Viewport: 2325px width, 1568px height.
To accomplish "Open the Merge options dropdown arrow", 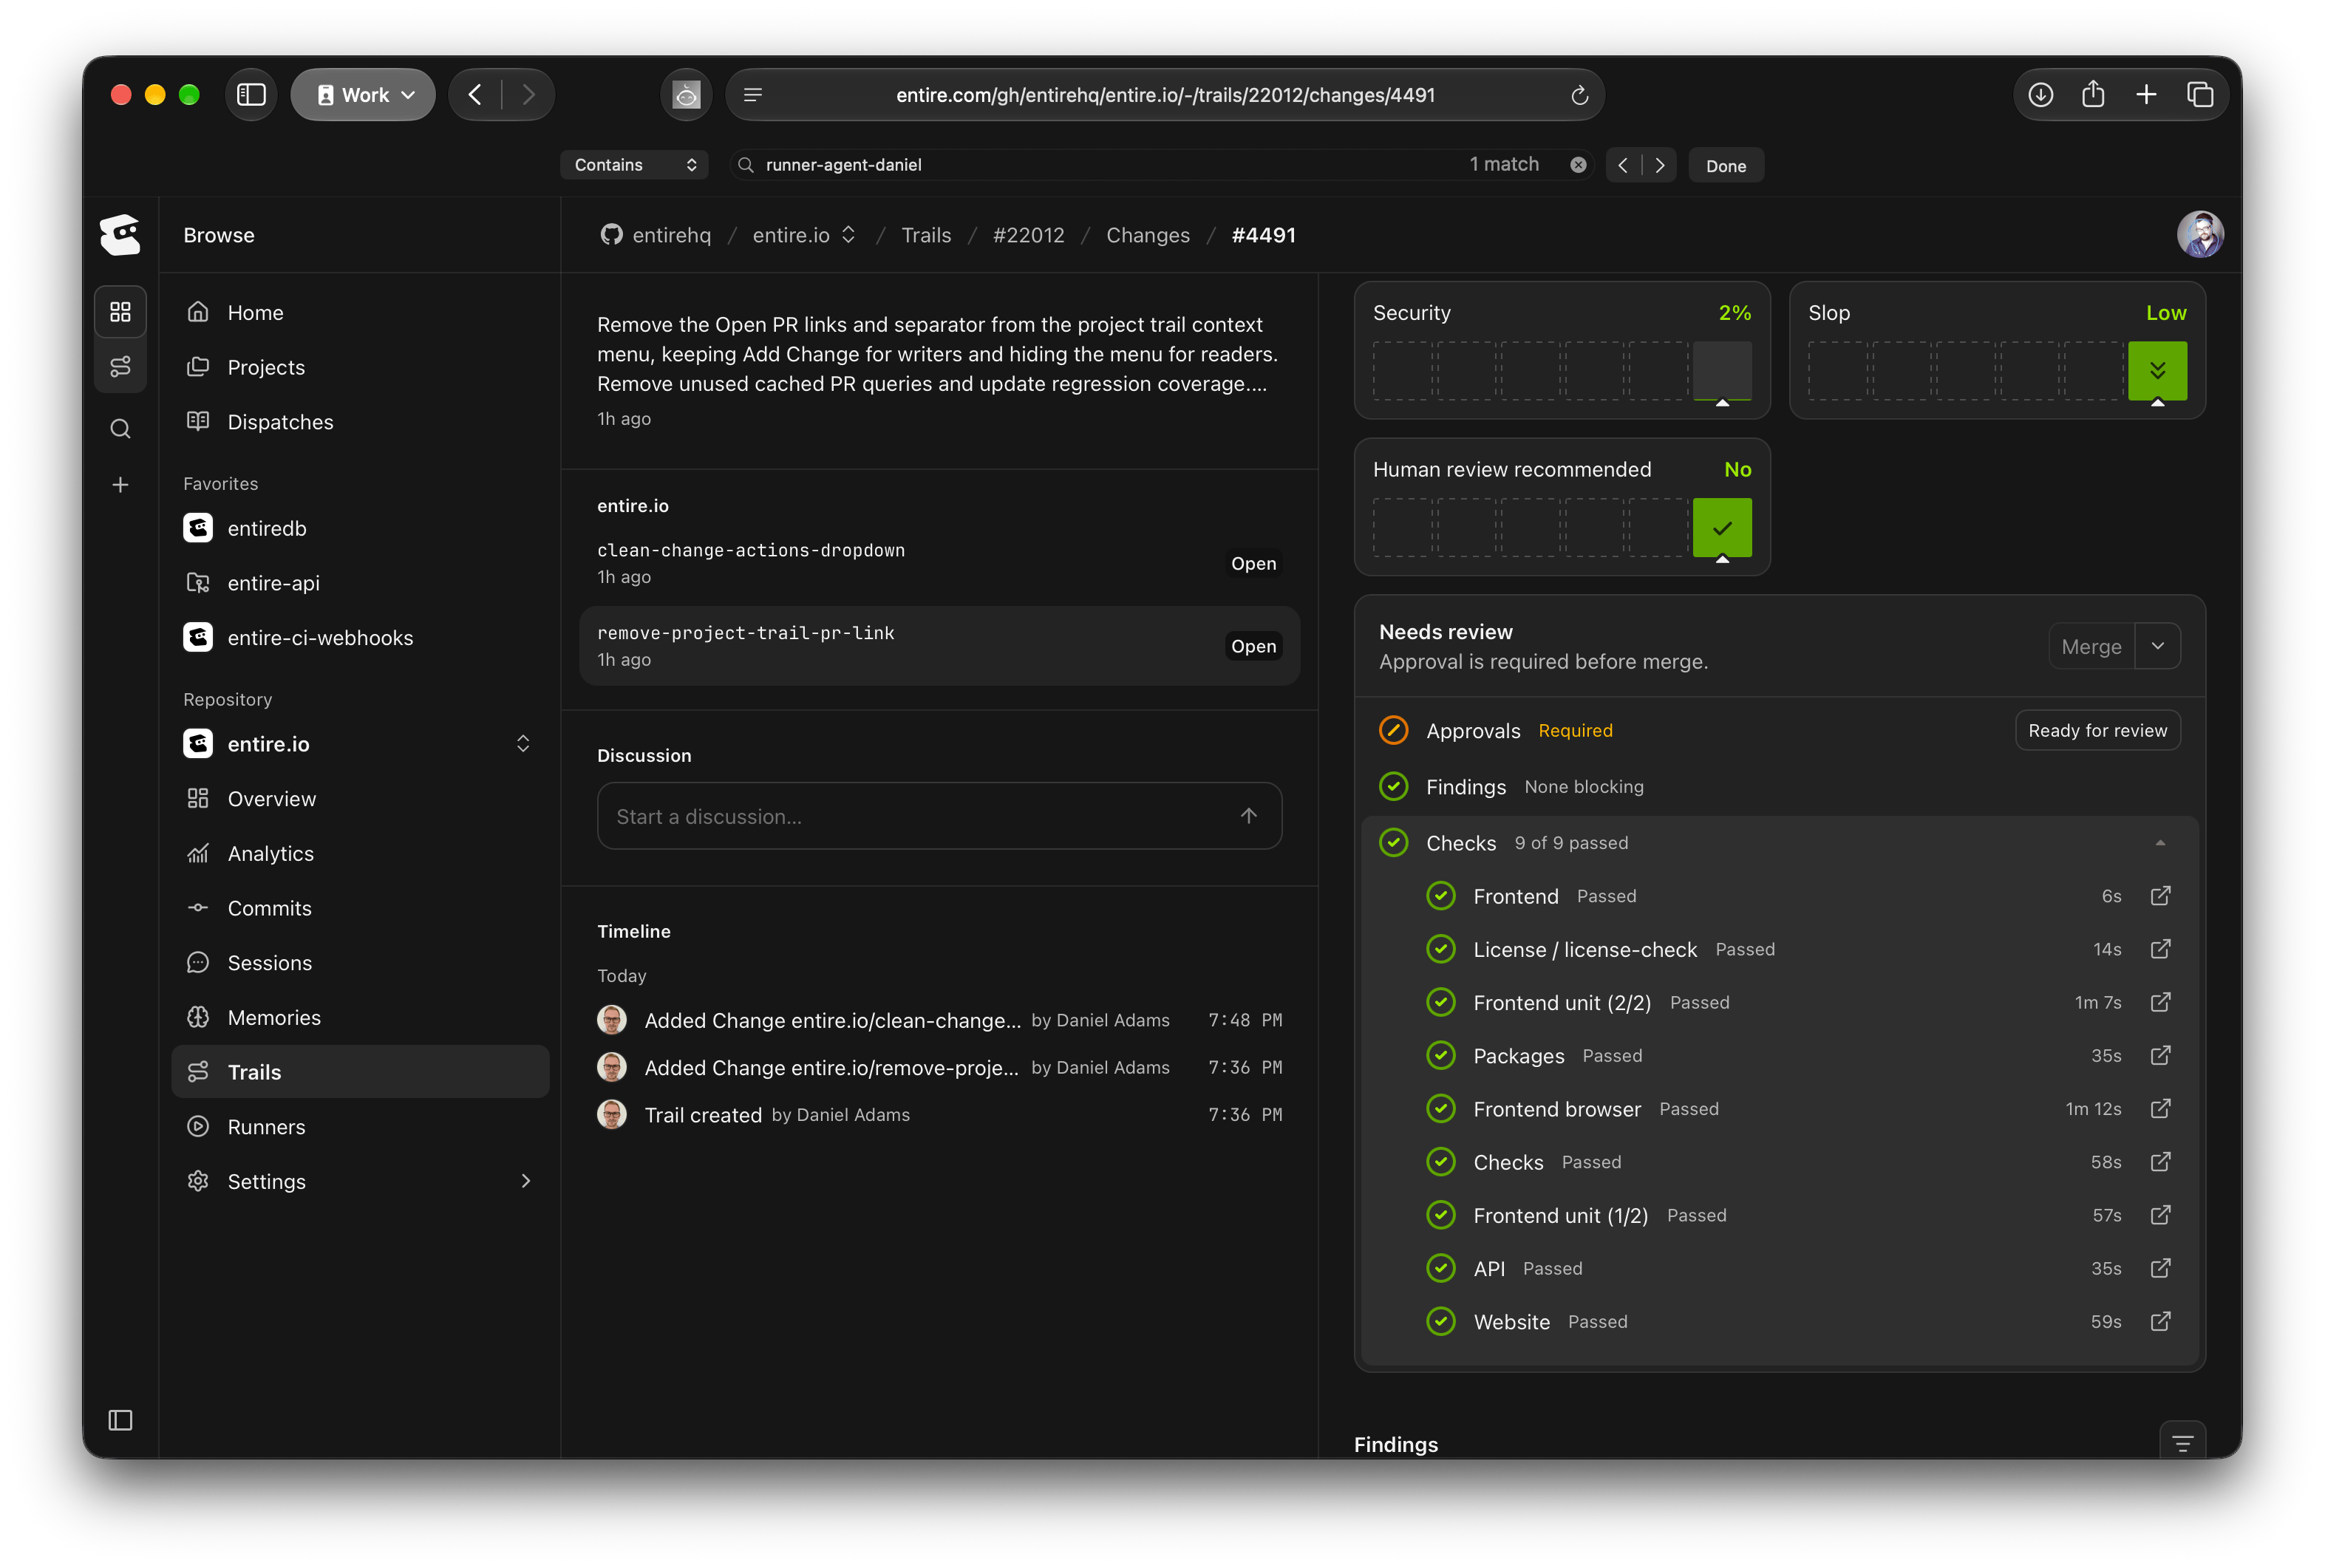I will (2157, 646).
